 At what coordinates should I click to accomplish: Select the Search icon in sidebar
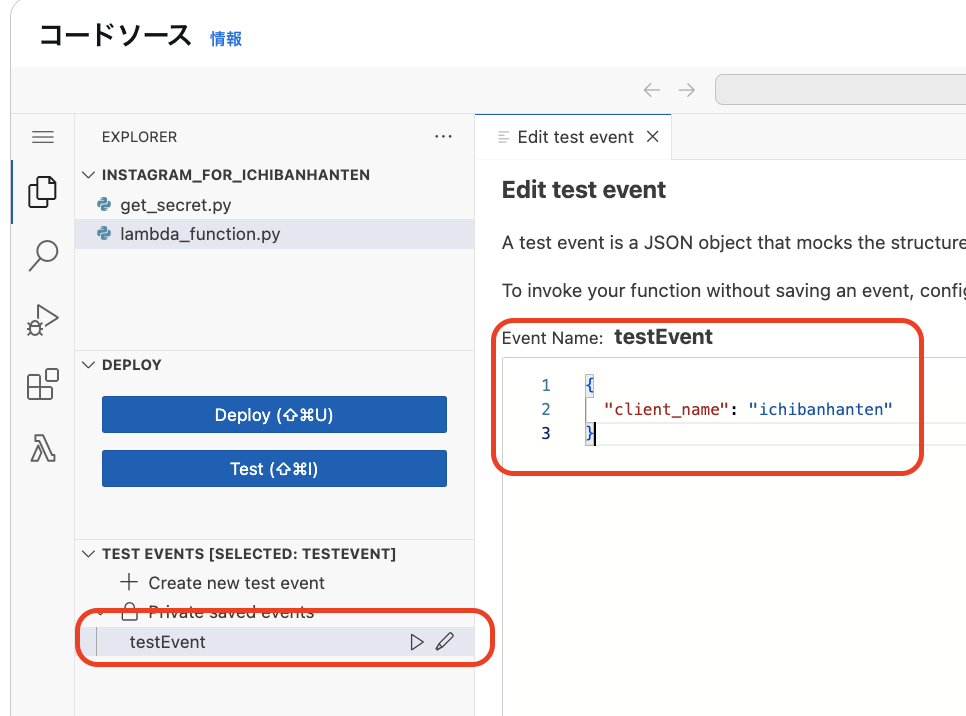point(42,256)
